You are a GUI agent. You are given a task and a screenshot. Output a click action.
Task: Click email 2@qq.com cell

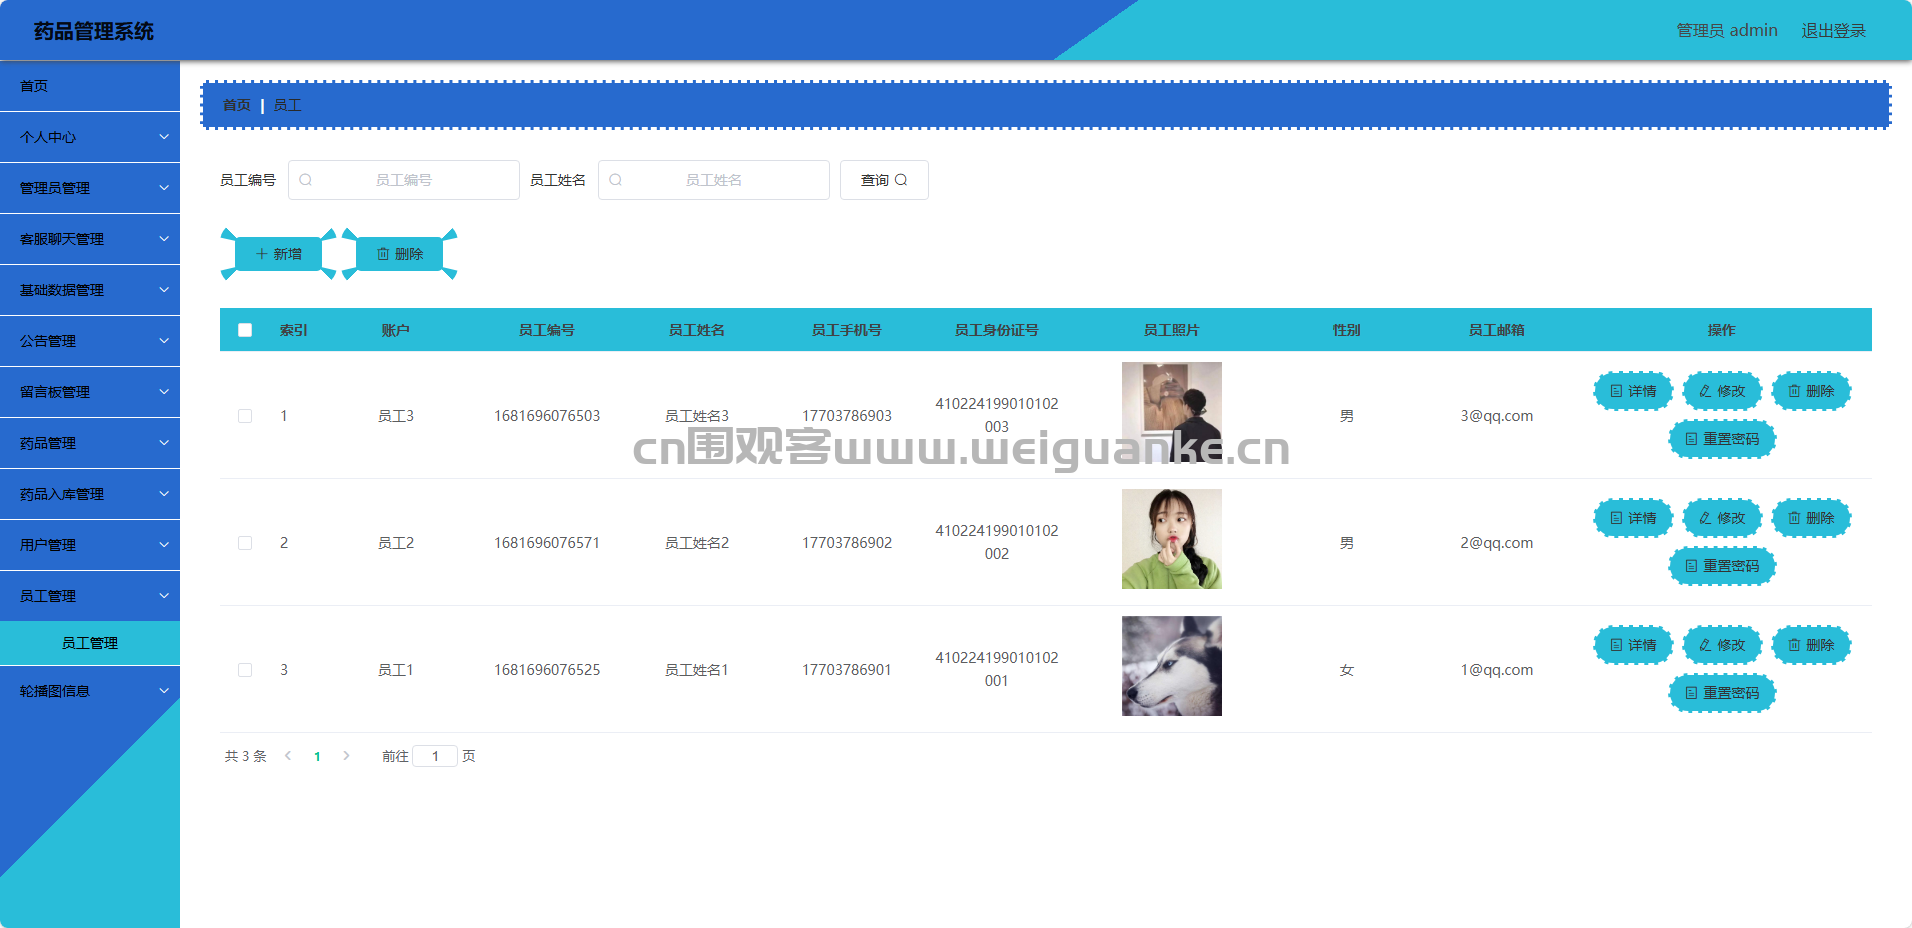click(1497, 543)
